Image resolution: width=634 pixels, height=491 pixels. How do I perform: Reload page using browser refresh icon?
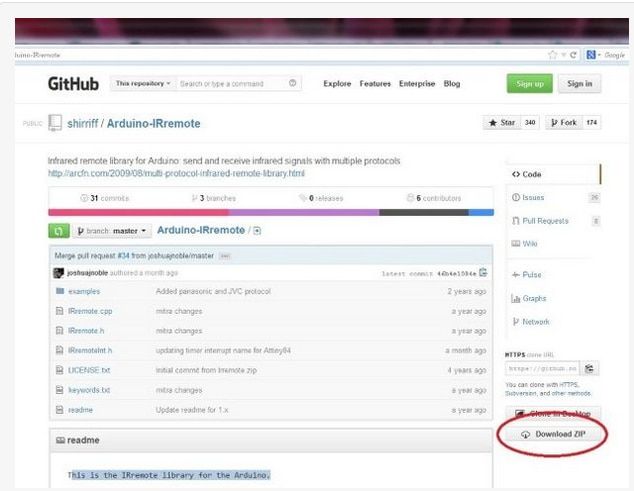point(573,55)
